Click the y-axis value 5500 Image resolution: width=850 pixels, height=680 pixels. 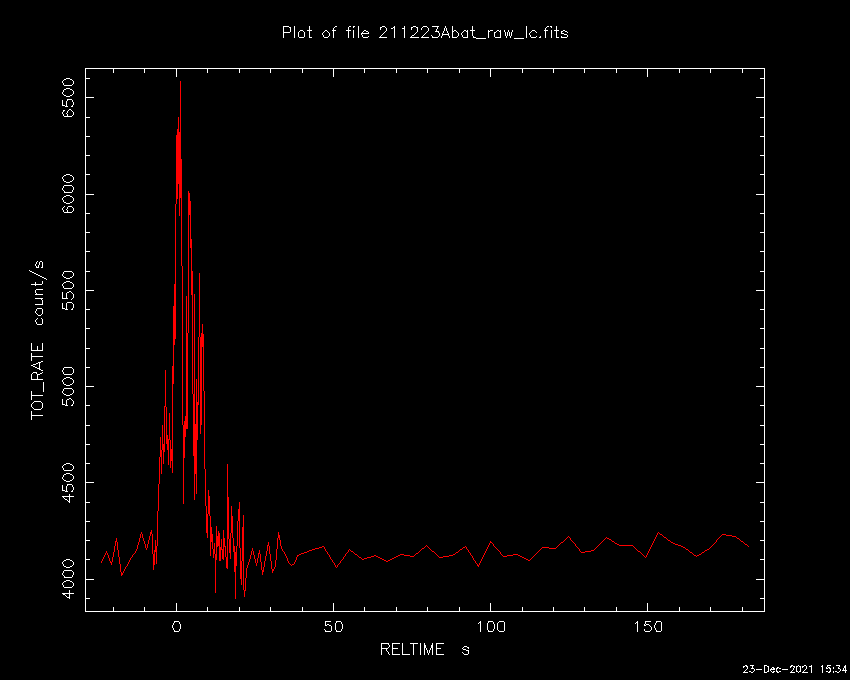(x=68, y=290)
